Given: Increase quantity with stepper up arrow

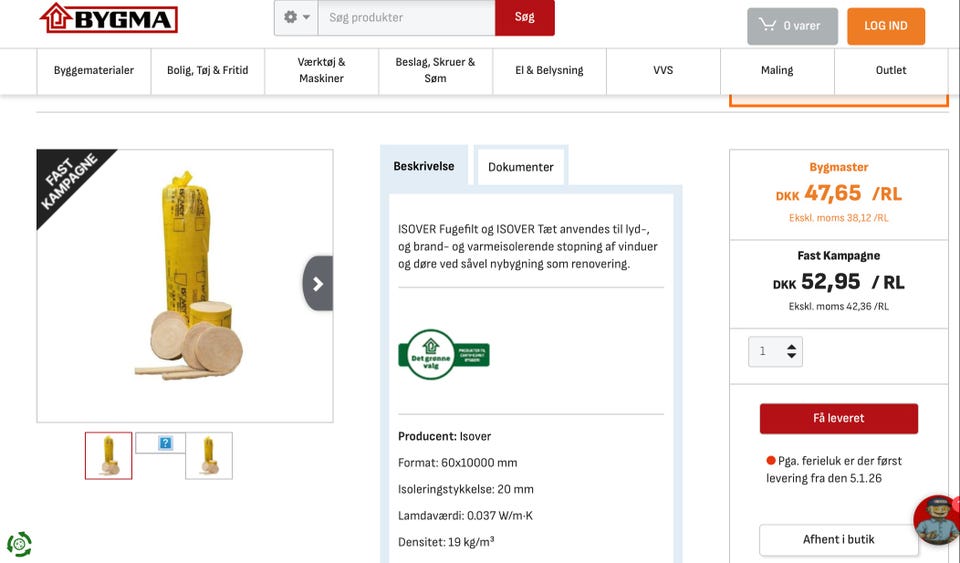Looking at the screenshot, I should coord(792,346).
